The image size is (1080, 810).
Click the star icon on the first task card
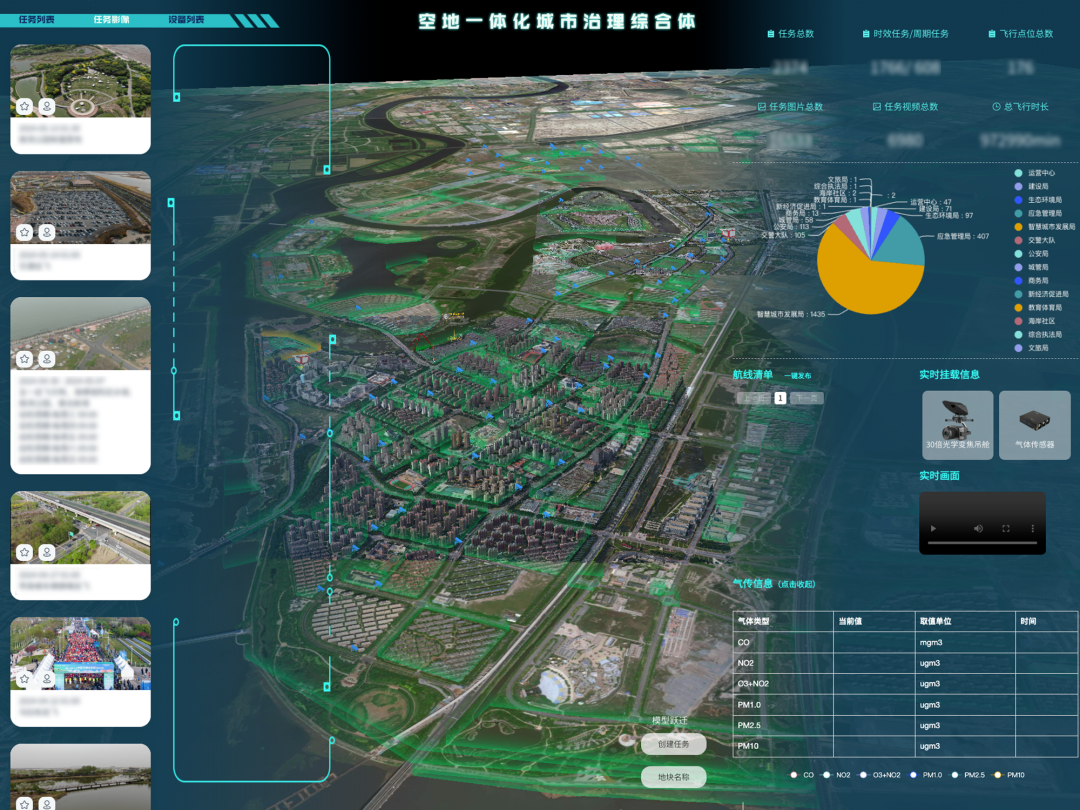(24, 106)
